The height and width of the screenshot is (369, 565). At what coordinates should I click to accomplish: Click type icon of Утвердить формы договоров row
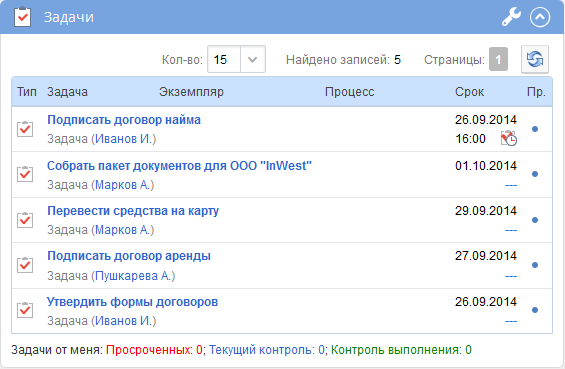click(x=25, y=310)
